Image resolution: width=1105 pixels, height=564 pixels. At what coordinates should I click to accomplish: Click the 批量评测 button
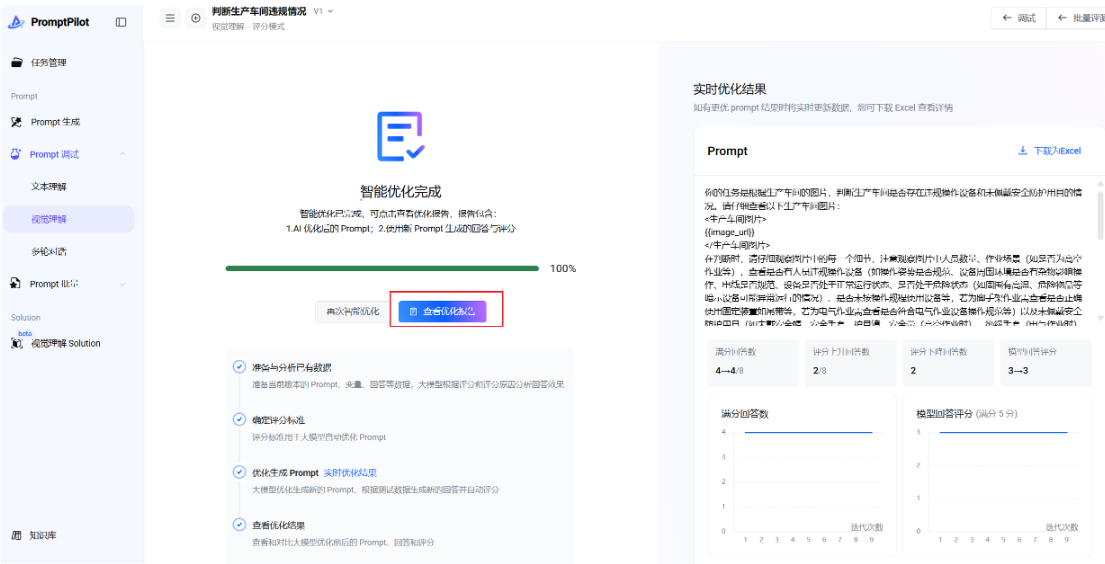coord(1076,18)
